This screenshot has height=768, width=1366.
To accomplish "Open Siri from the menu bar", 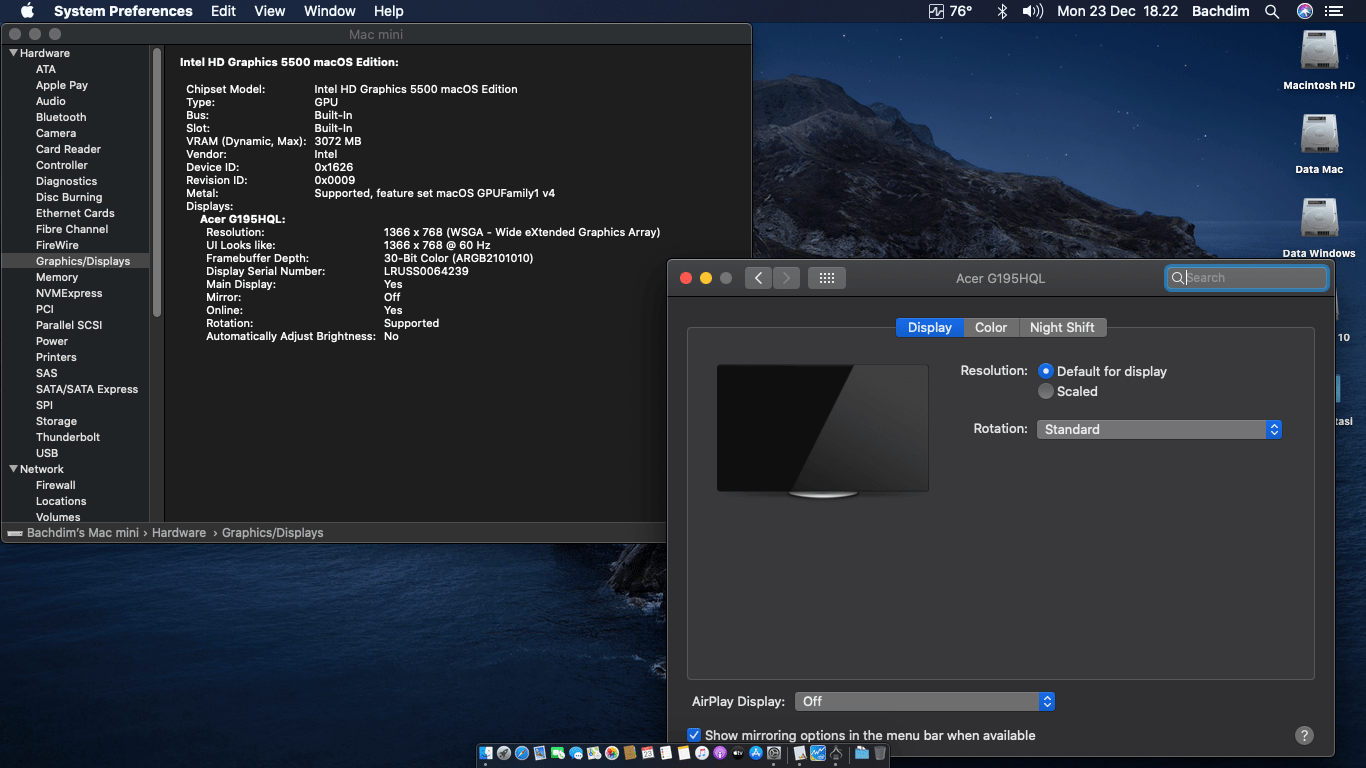I will [x=1304, y=11].
